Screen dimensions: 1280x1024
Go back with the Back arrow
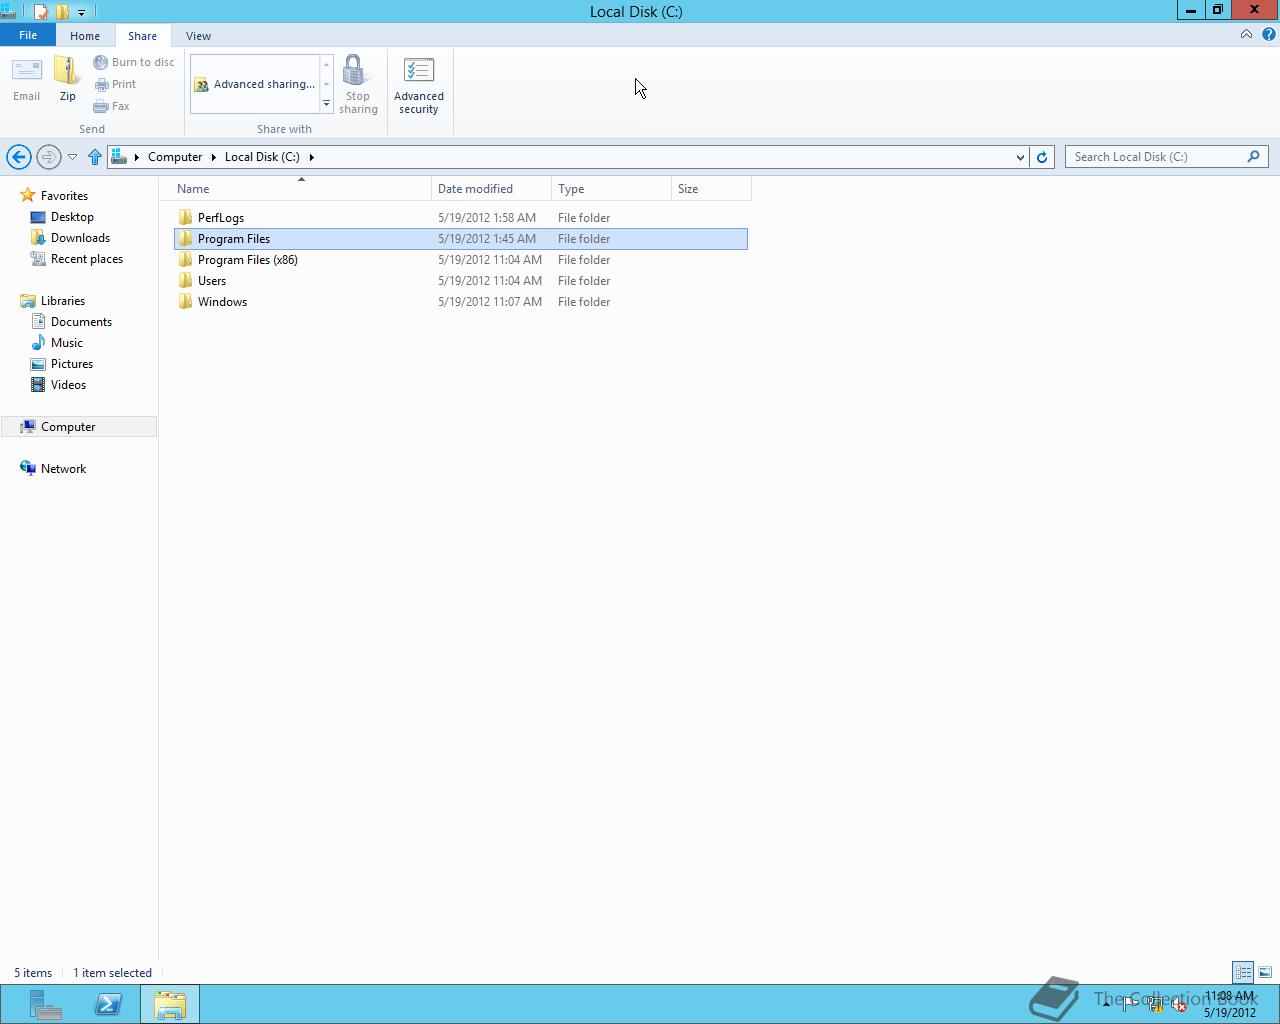click(x=18, y=157)
